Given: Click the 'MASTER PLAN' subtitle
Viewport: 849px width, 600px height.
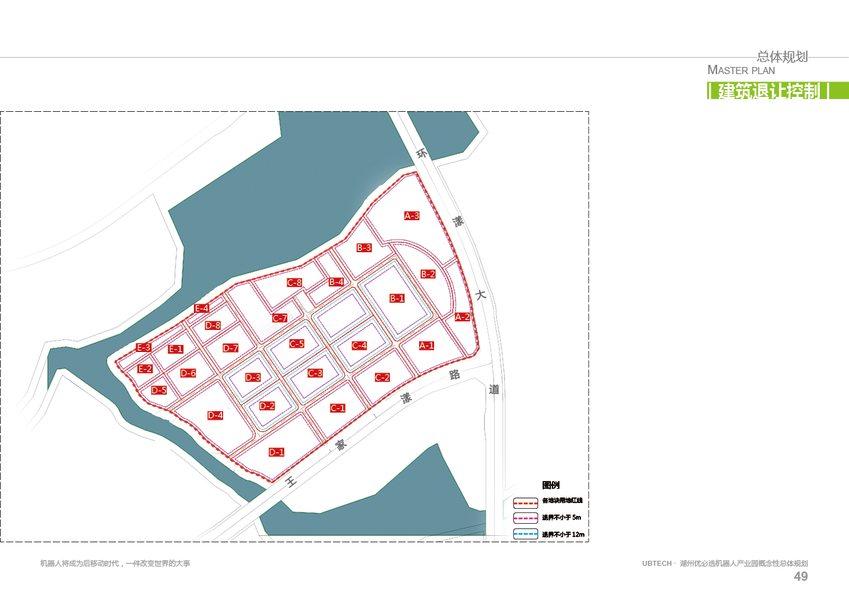Looking at the screenshot, I should coord(741,70).
